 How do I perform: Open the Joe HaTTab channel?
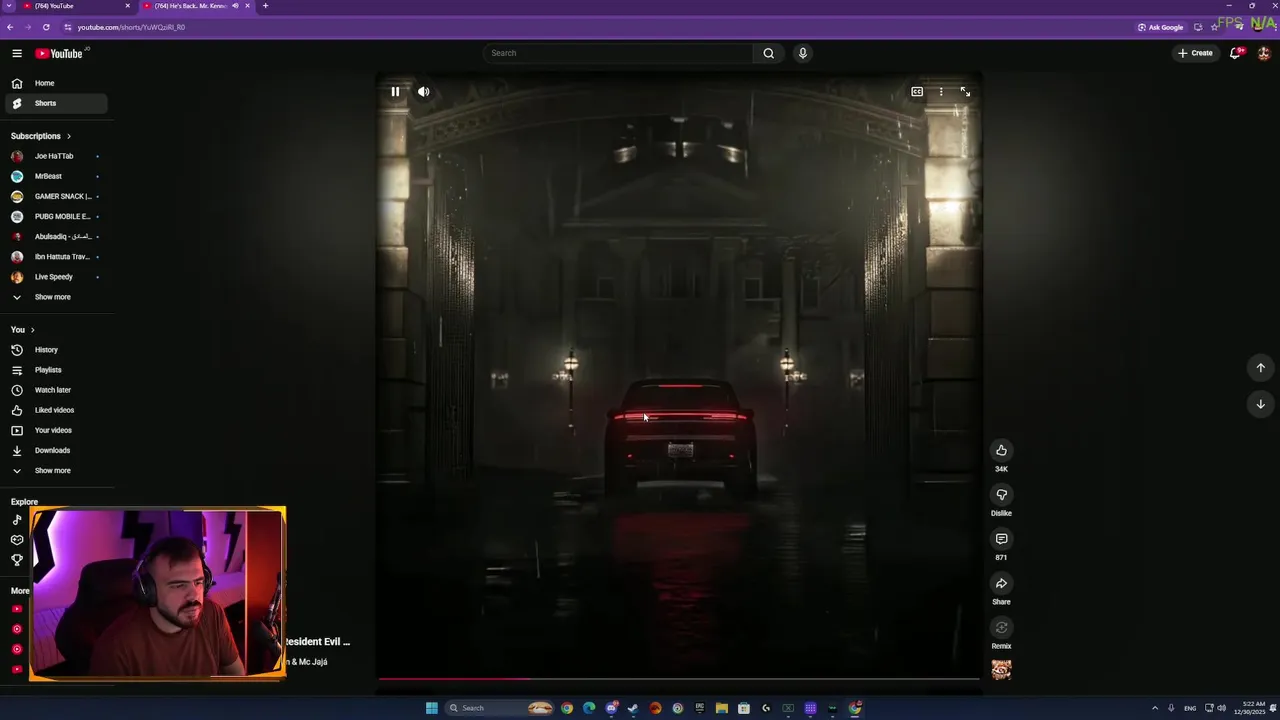coord(56,156)
